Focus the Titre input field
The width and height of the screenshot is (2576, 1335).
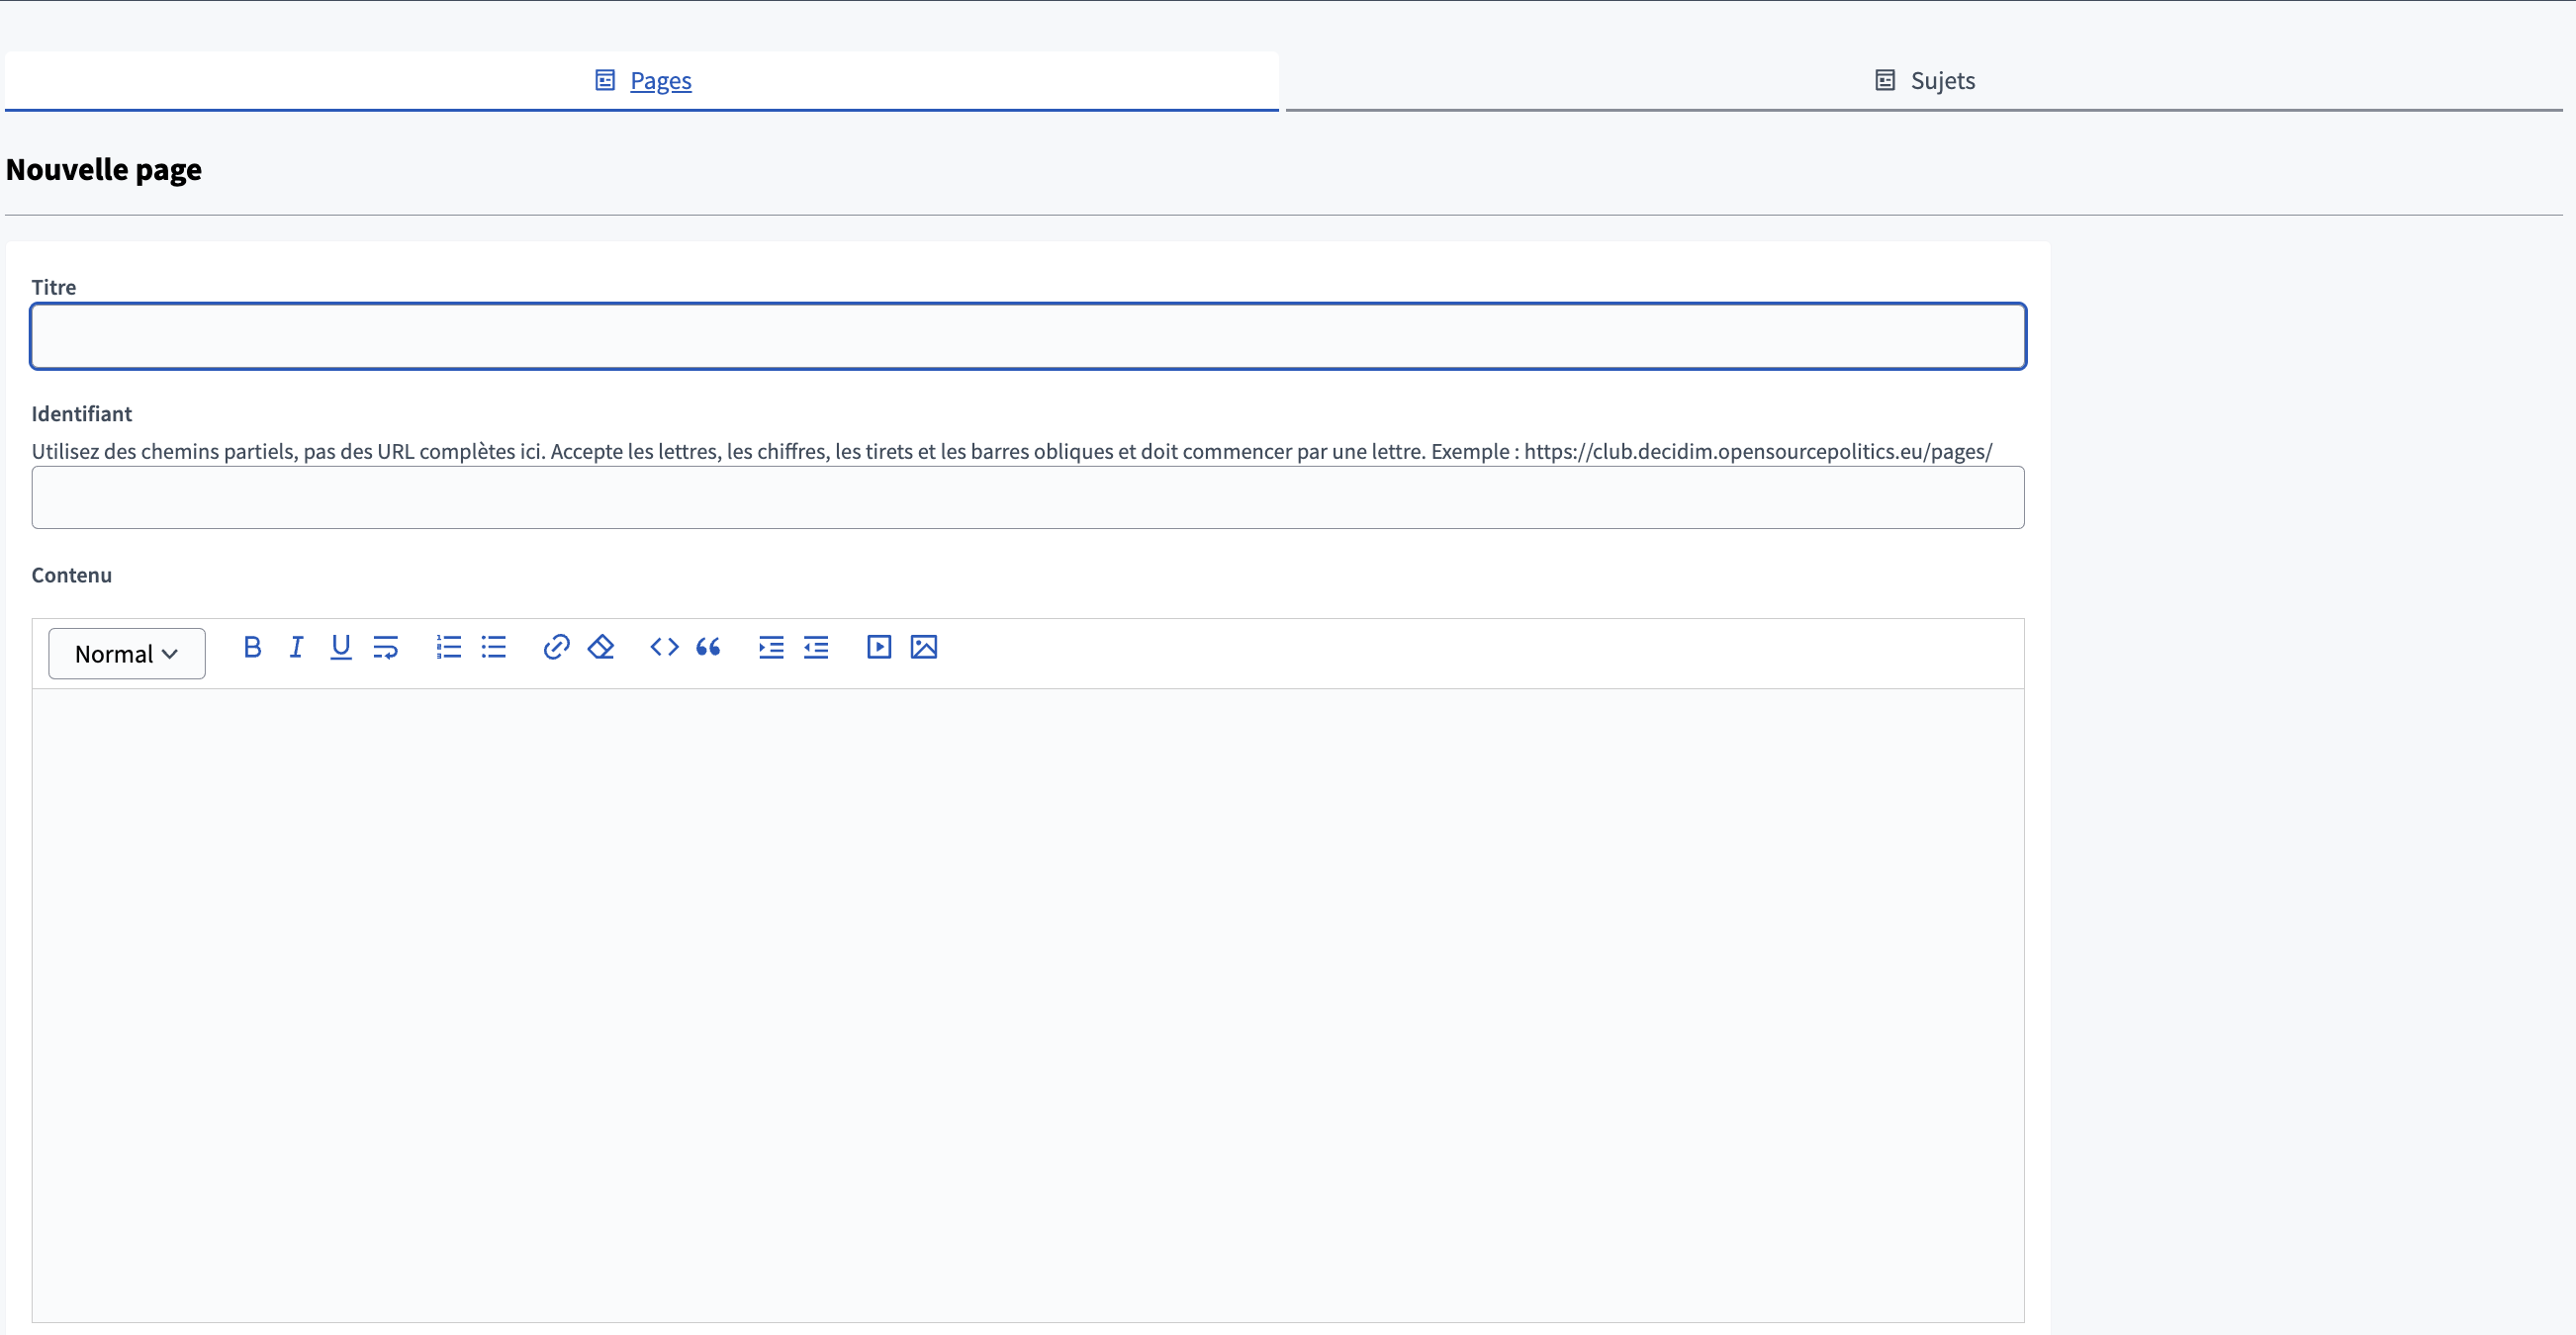1028,337
